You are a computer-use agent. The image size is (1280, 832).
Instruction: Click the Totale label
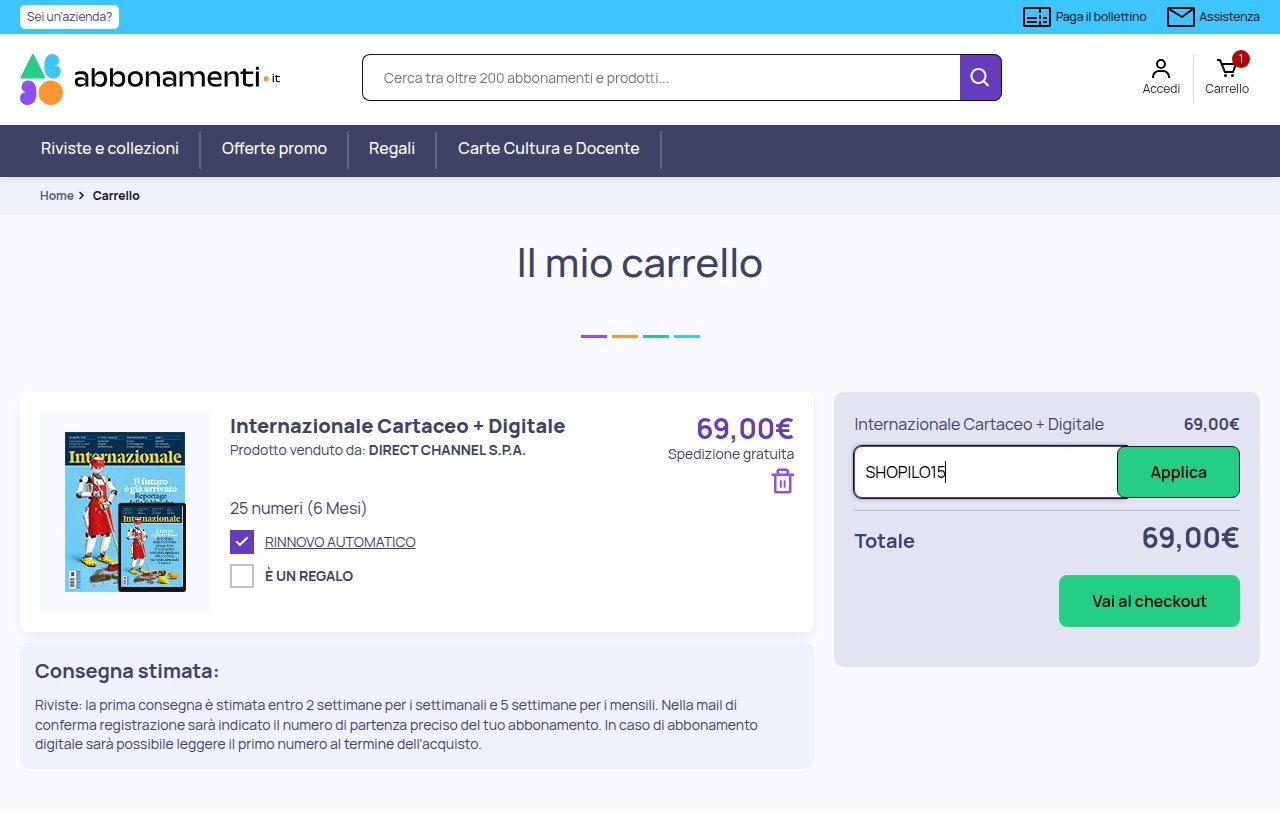884,541
